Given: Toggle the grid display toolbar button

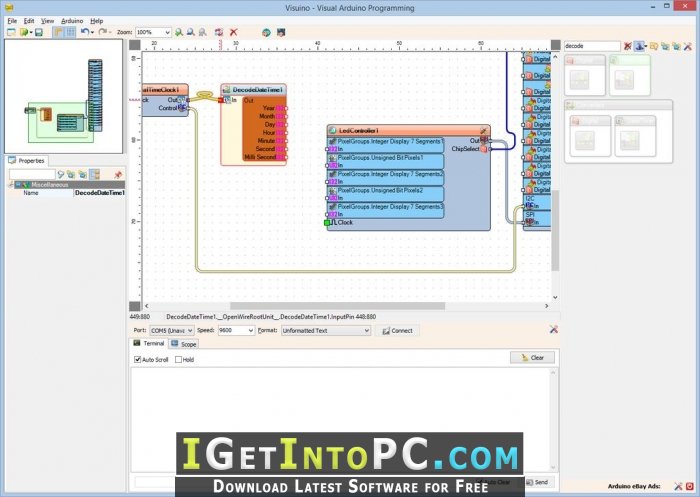Looking at the screenshot, I should click(x=71, y=32).
